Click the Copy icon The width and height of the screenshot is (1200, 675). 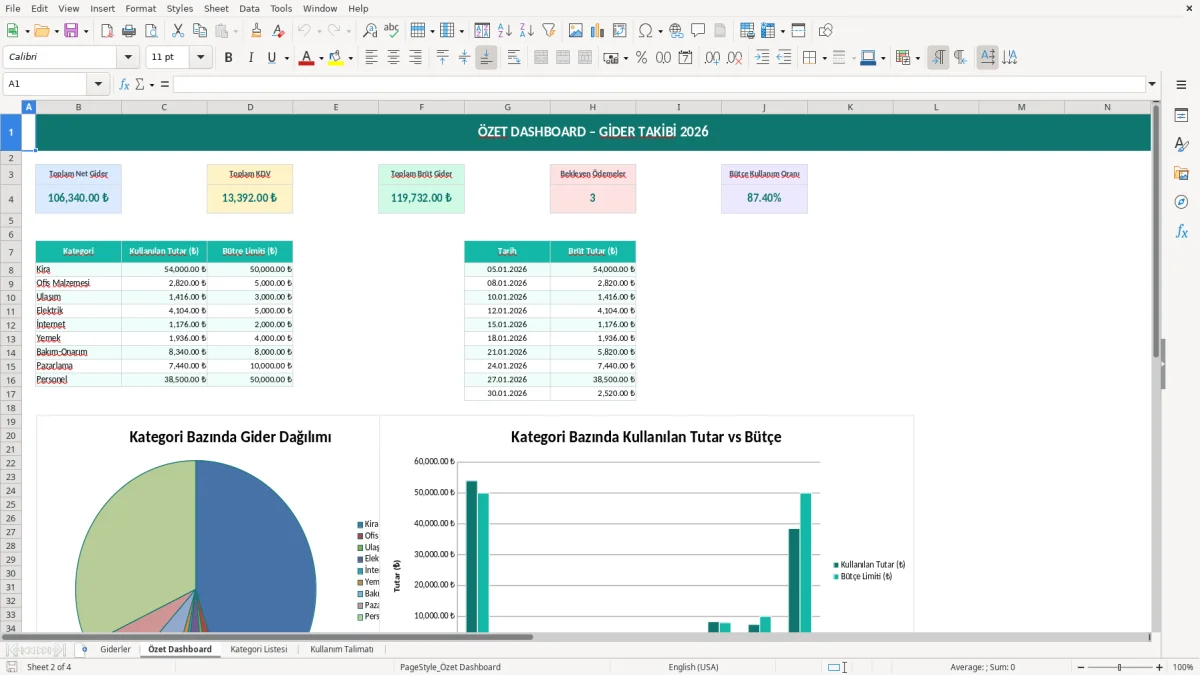tap(199, 31)
